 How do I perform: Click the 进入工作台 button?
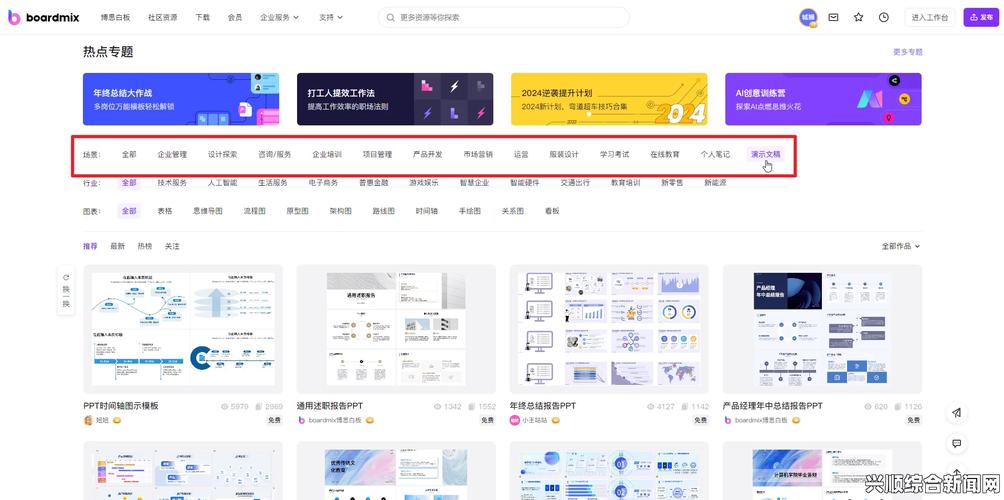[930, 17]
